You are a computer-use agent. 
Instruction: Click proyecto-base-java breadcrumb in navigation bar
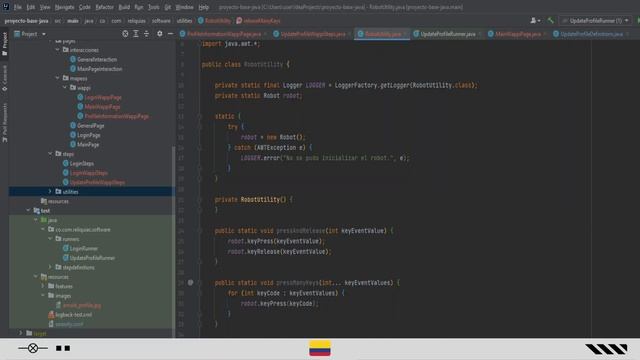point(26,21)
